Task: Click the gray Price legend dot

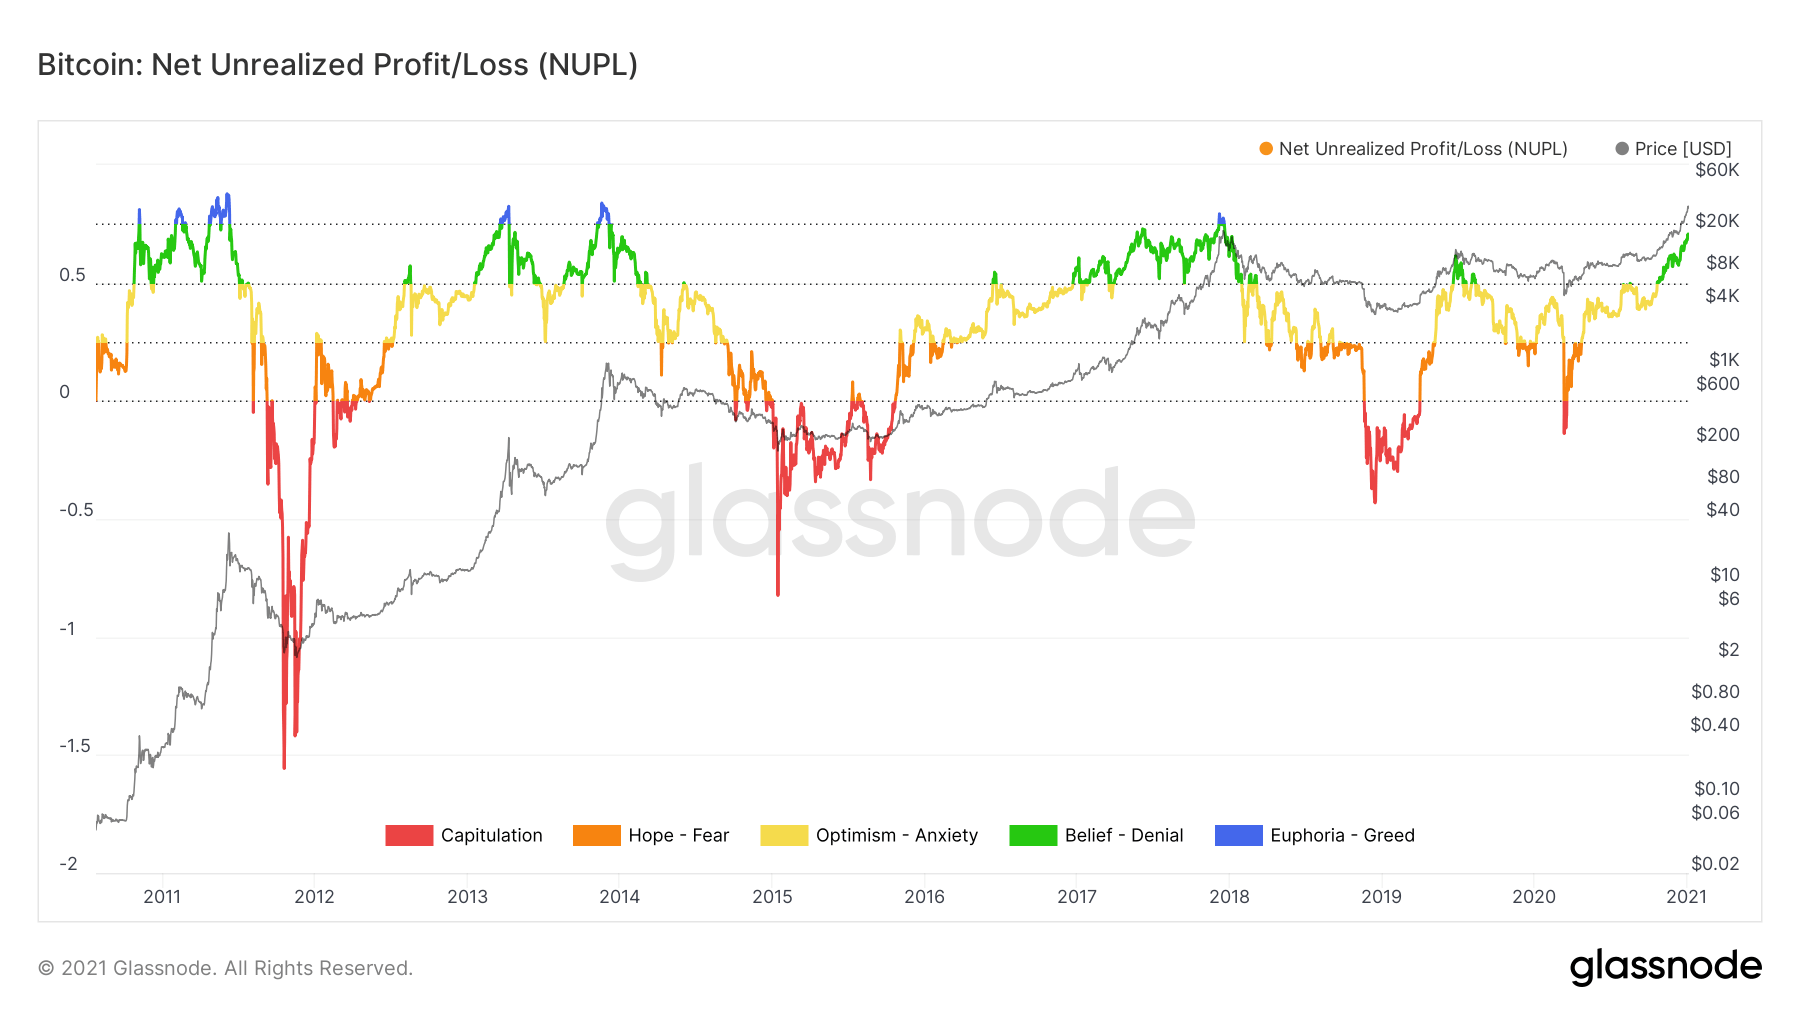Action: tap(1622, 149)
